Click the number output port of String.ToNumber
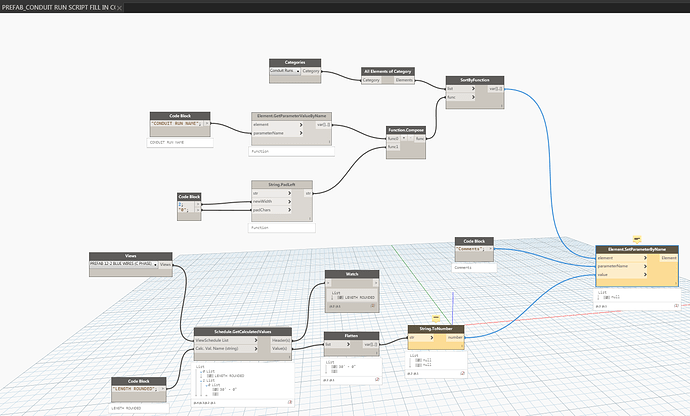Image resolution: width=690 pixels, height=416 pixels. pyautogui.click(x=455, y=338)
